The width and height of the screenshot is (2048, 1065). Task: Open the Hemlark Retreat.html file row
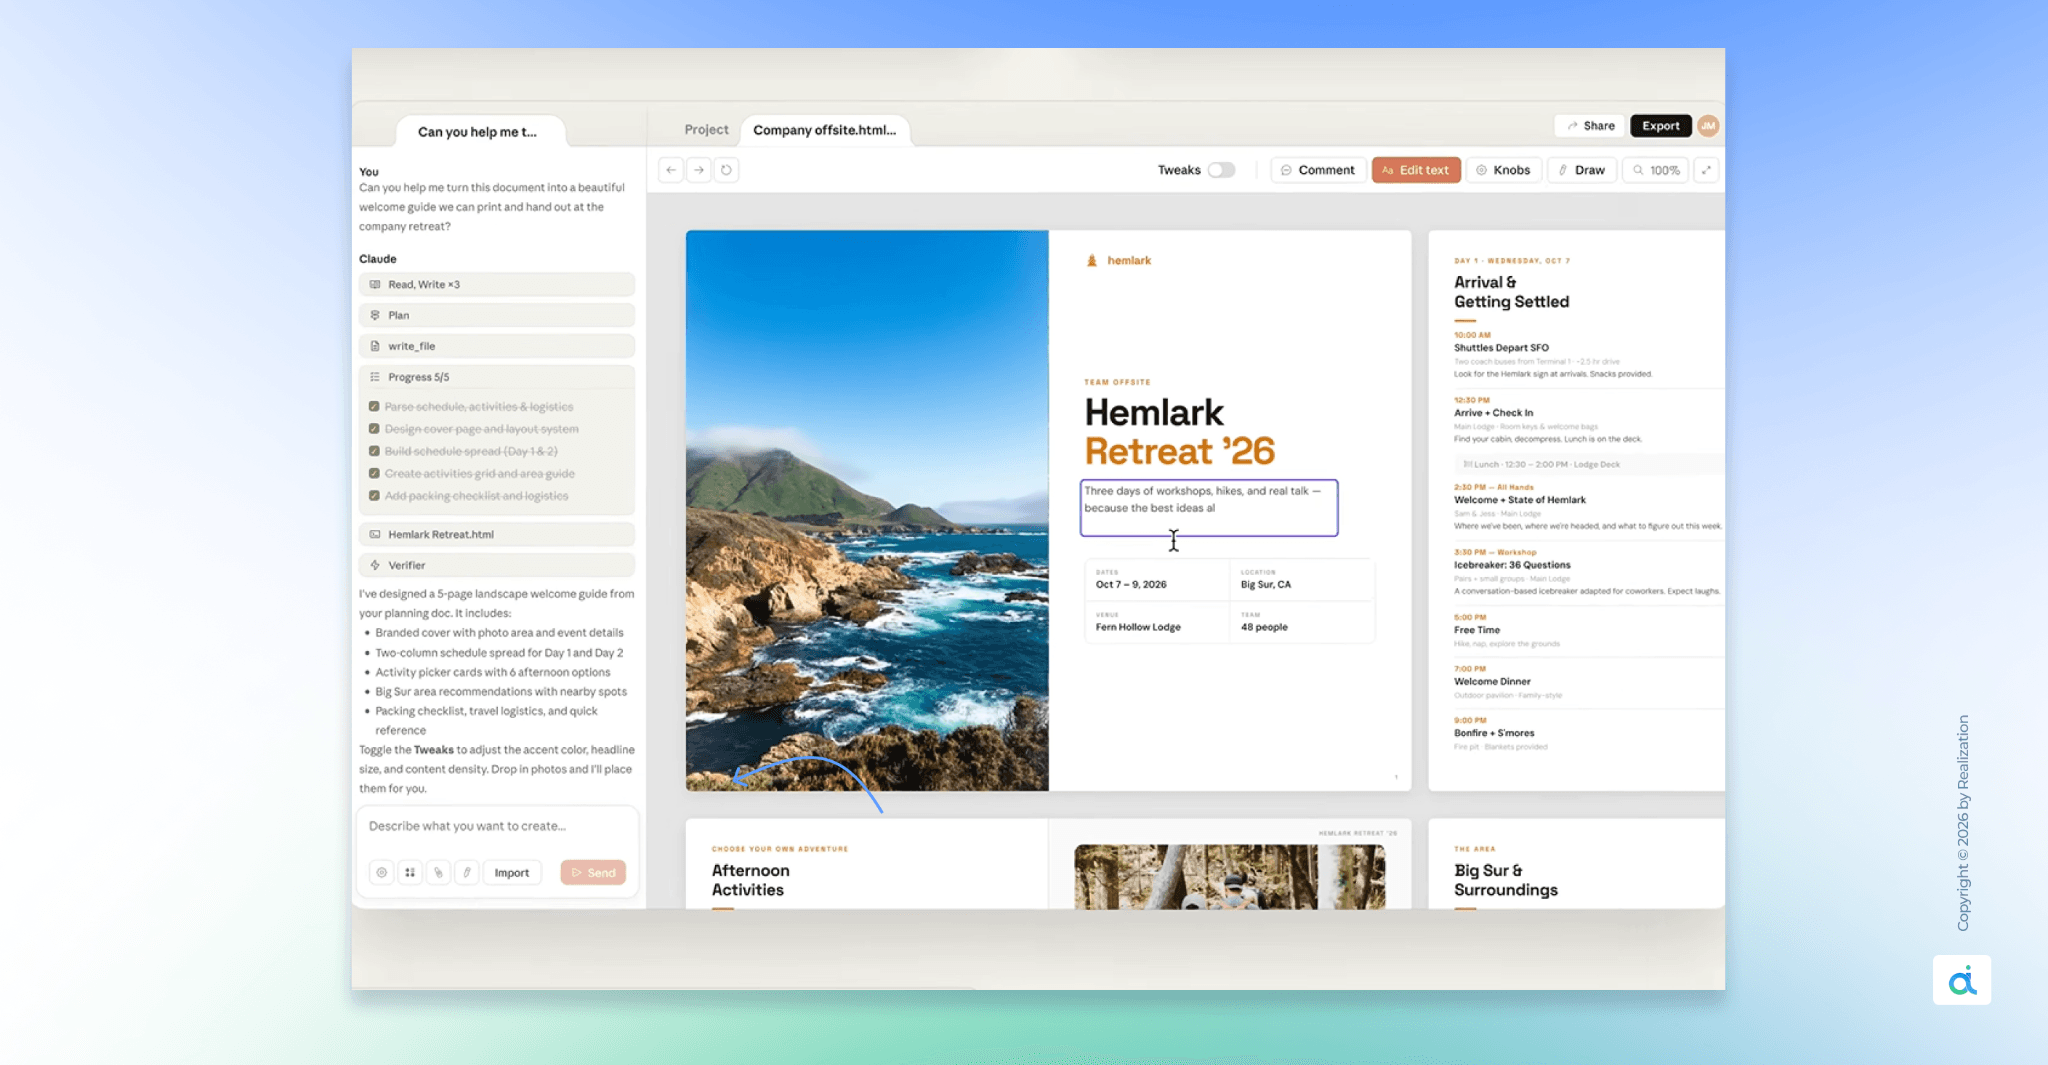[497, 535]
